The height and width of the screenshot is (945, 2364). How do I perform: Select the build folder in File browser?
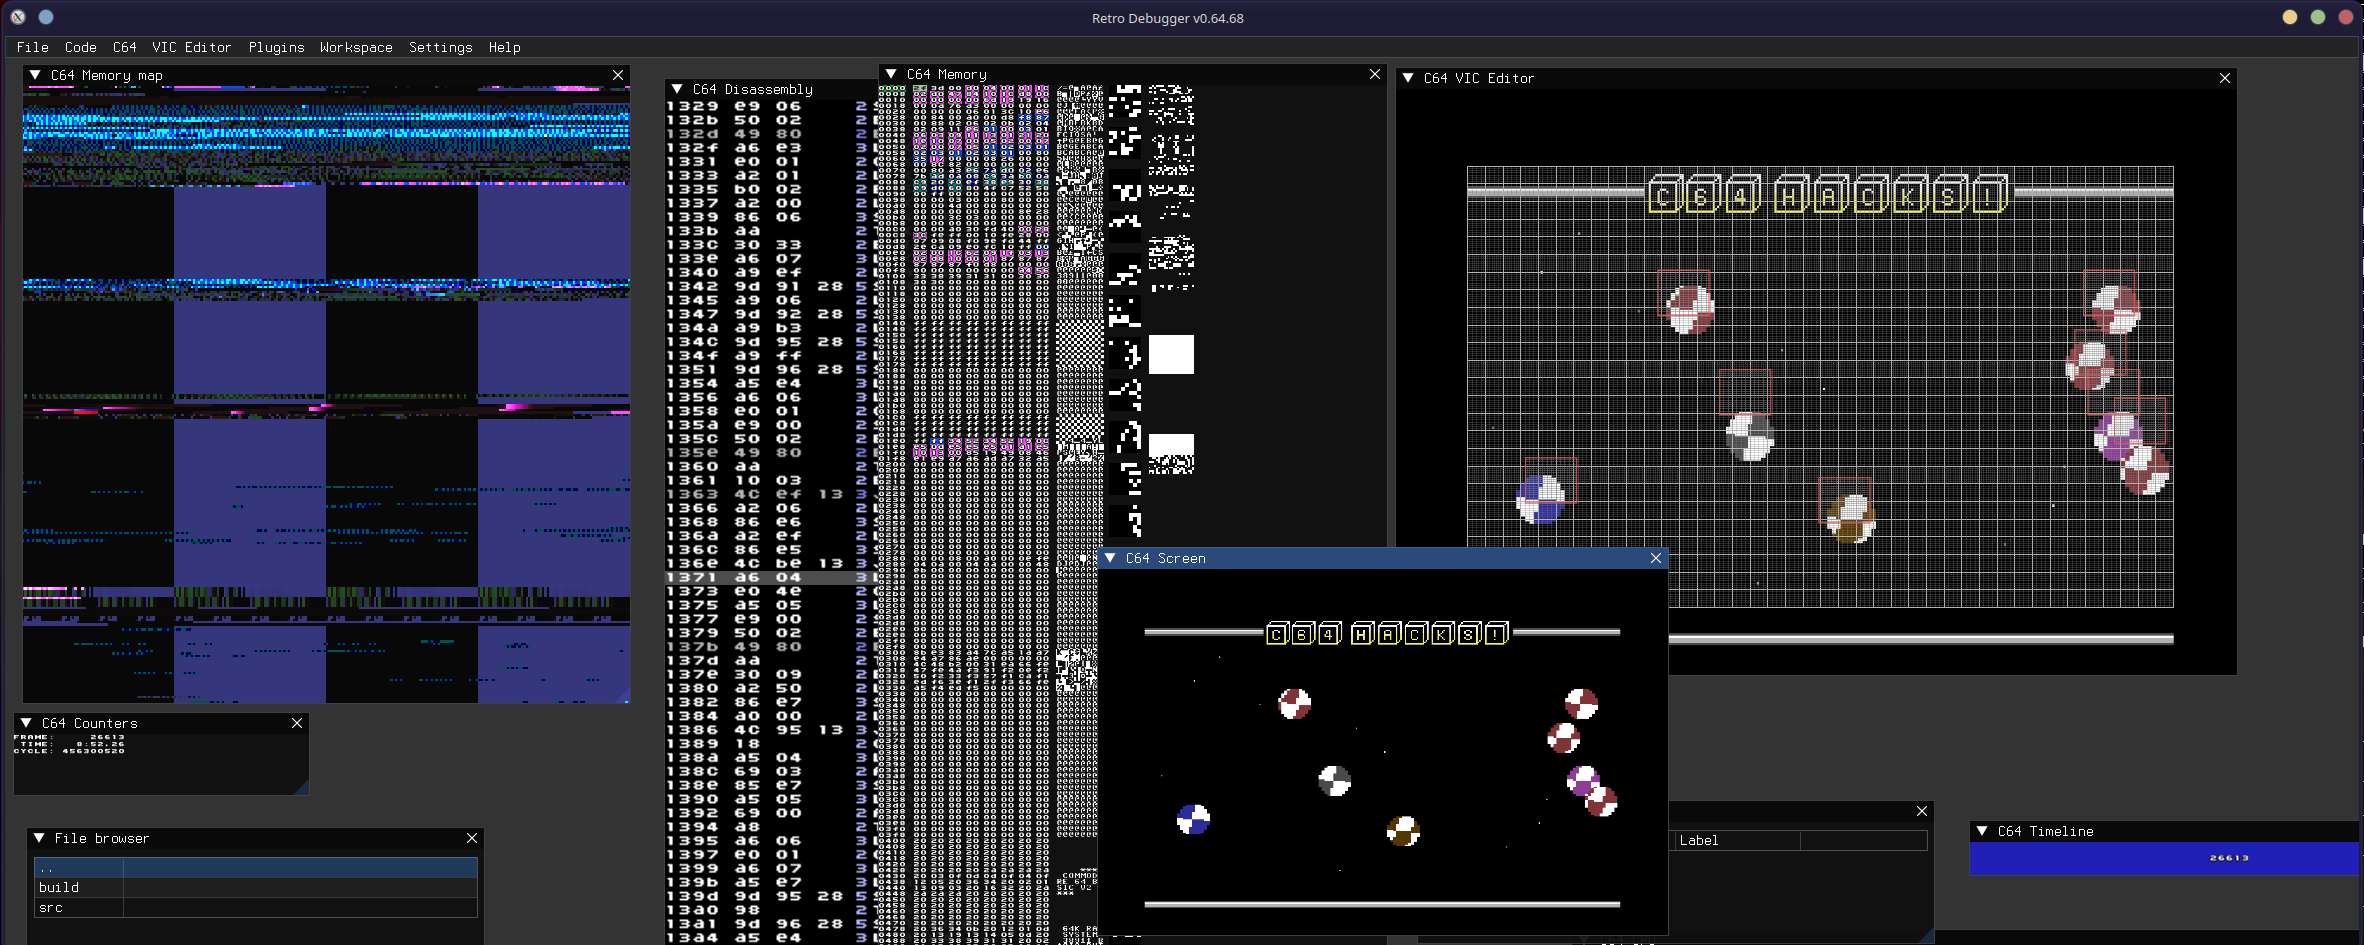pos(256,887)
